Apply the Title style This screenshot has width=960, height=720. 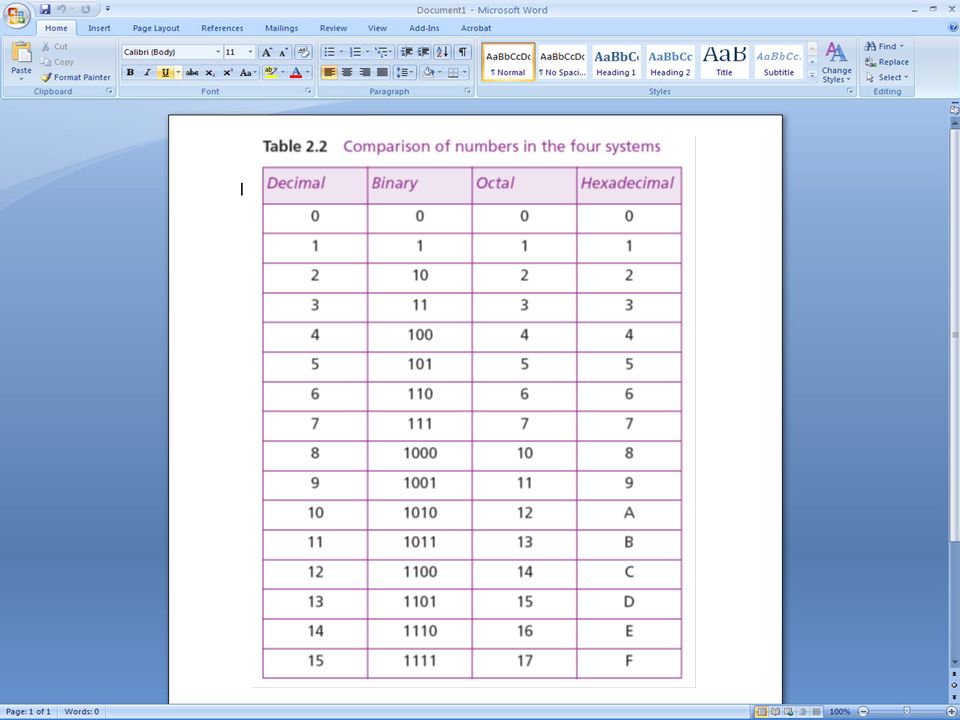724,62
